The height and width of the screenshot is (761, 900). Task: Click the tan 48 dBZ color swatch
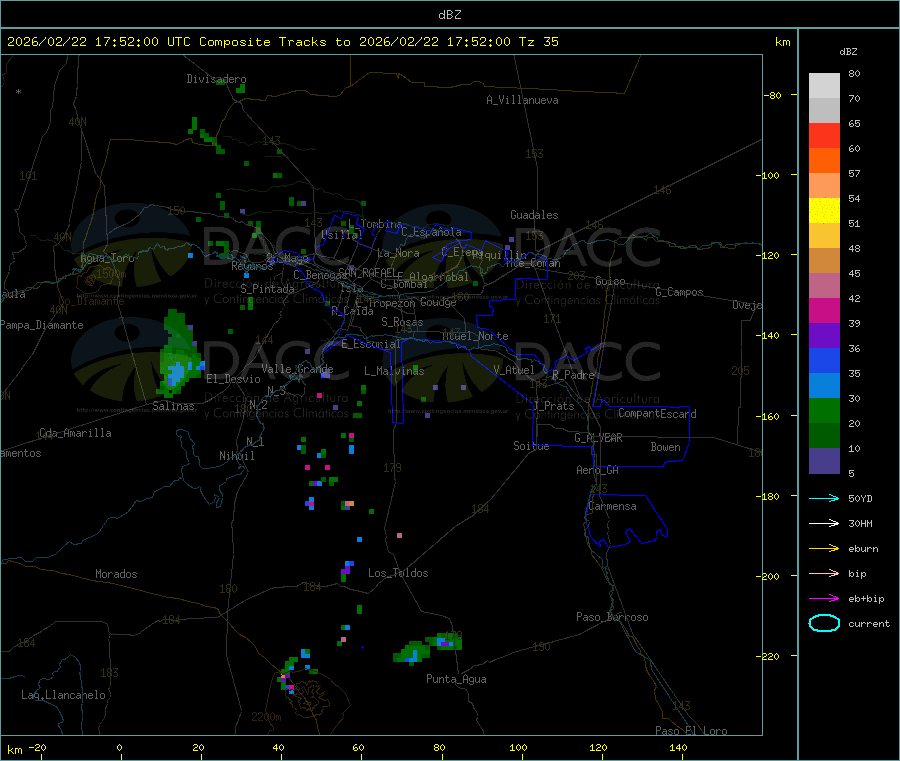click(824, 261)
